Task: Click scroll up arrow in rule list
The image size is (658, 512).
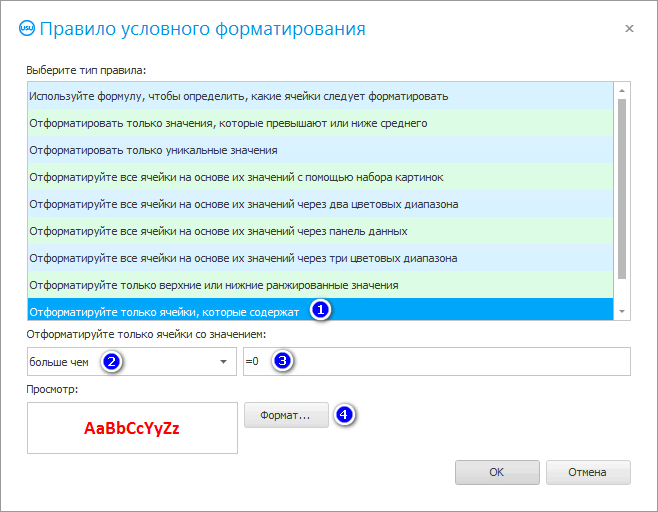Action: 622,91
